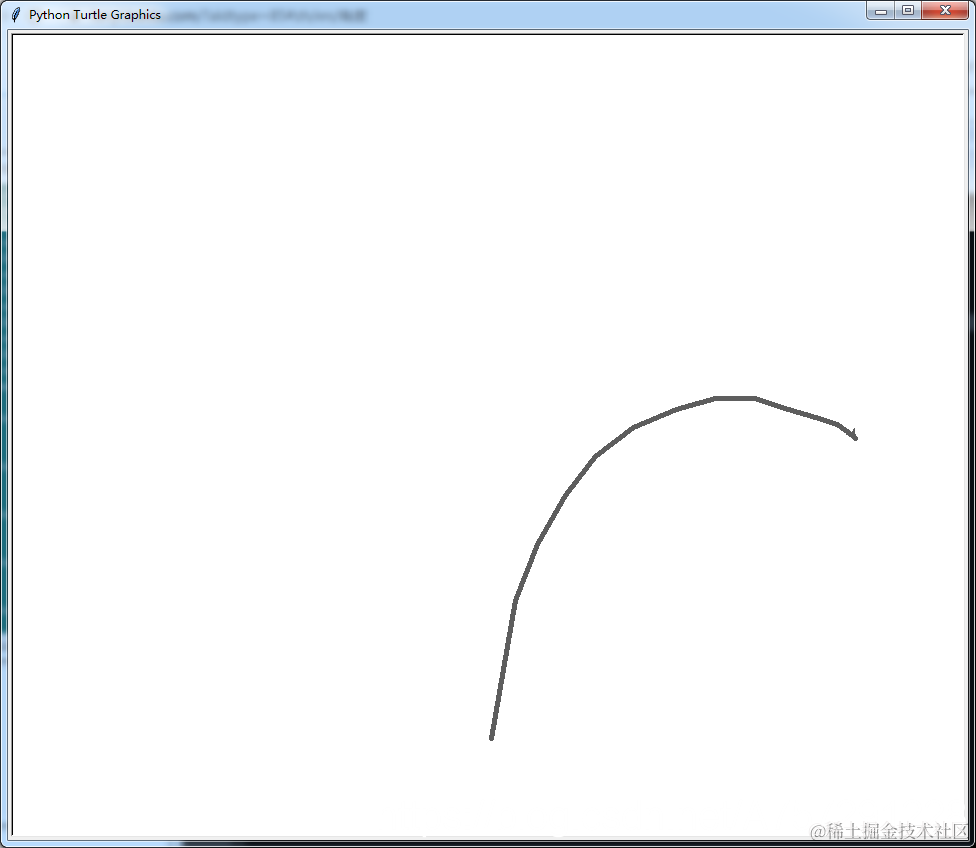Click the turtle arrow cursor at the curve end

coord(853,434)
